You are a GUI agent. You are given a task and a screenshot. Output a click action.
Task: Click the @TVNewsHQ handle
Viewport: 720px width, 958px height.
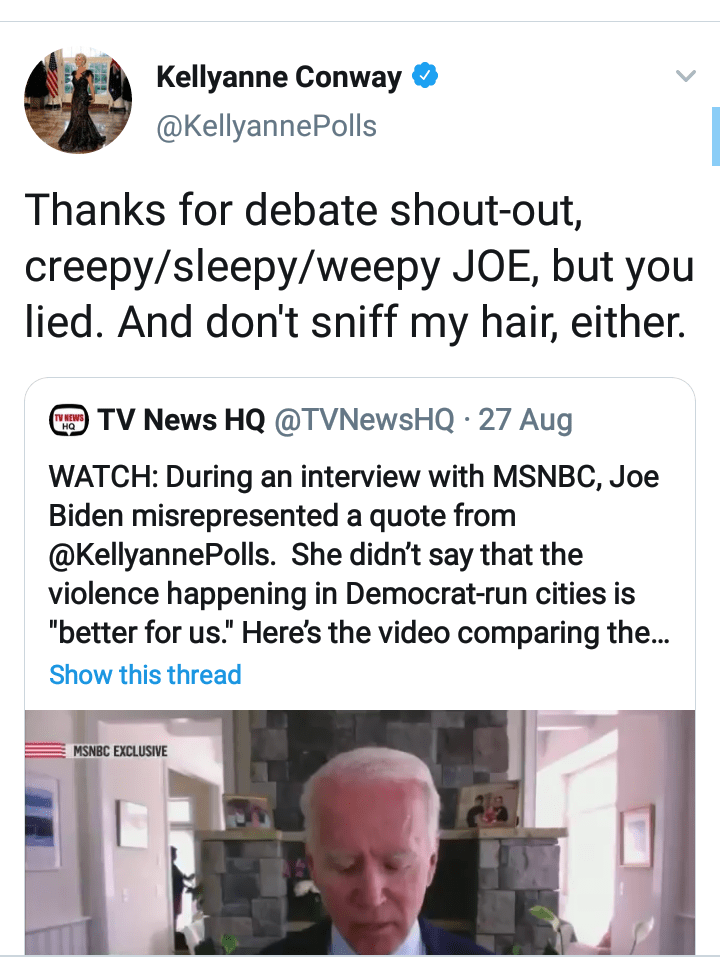tap(364, 421)
